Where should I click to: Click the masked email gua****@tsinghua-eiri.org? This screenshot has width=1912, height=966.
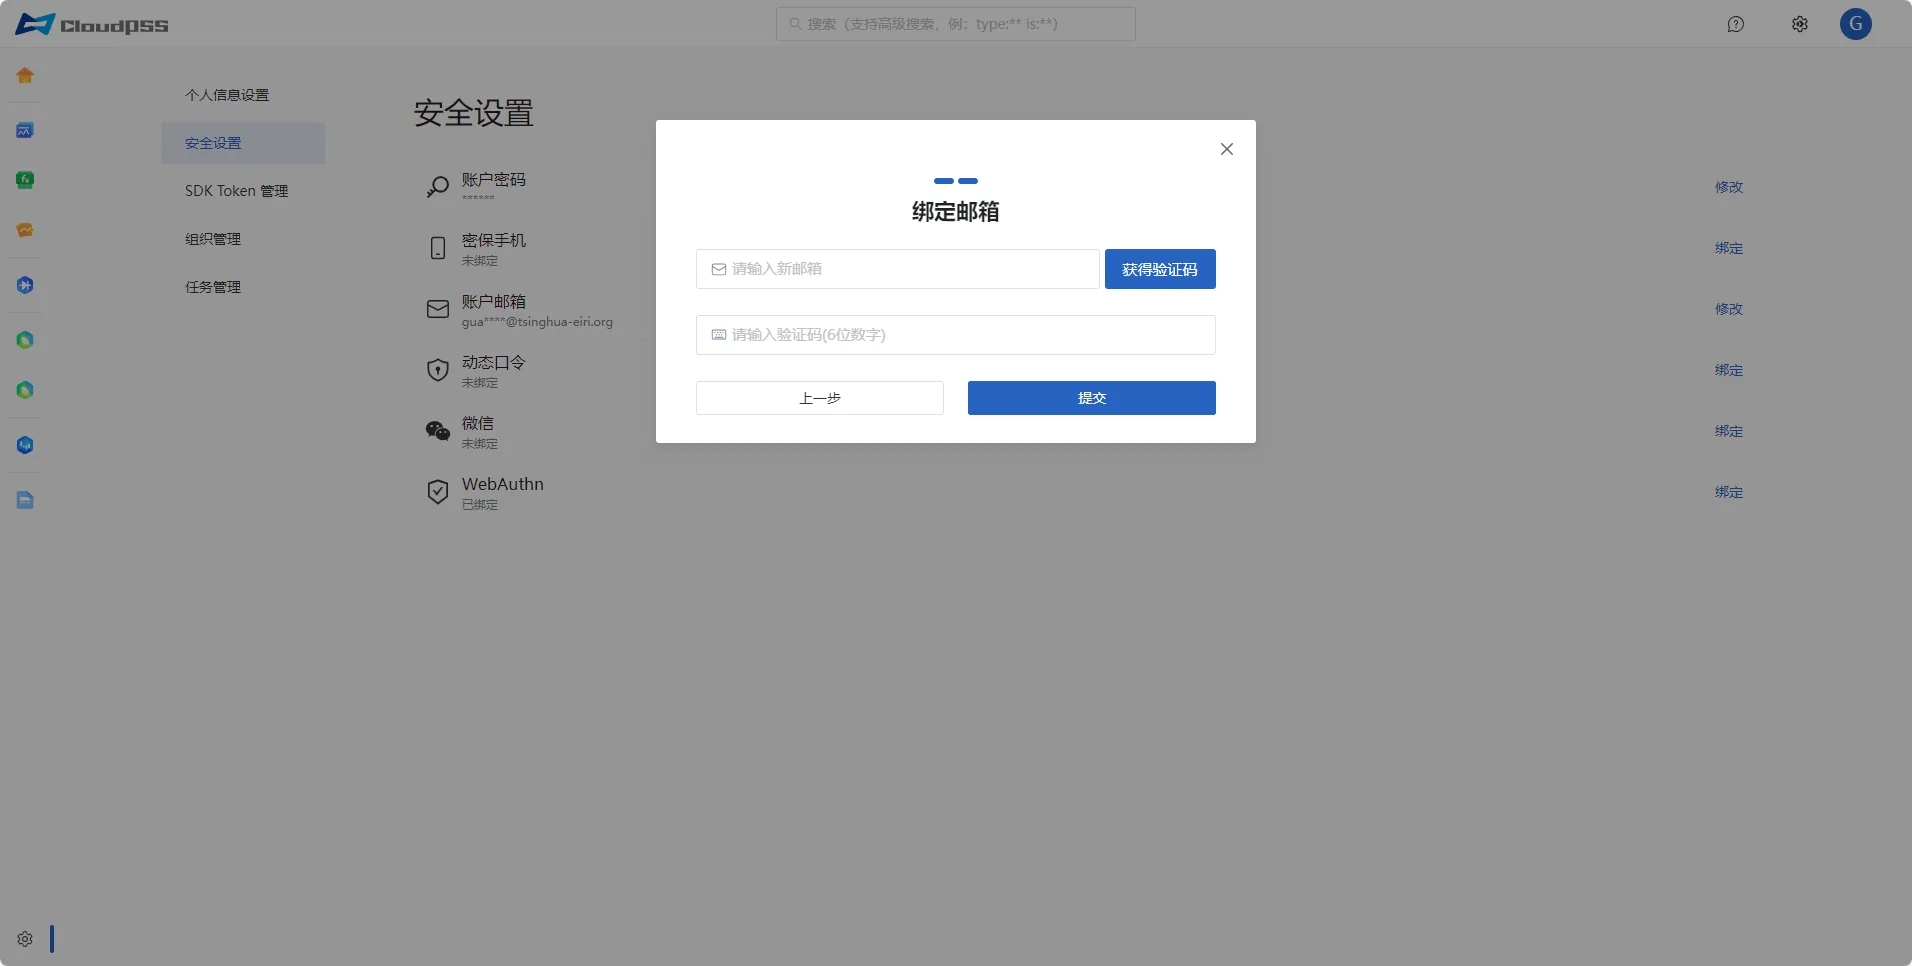[537, 322]
